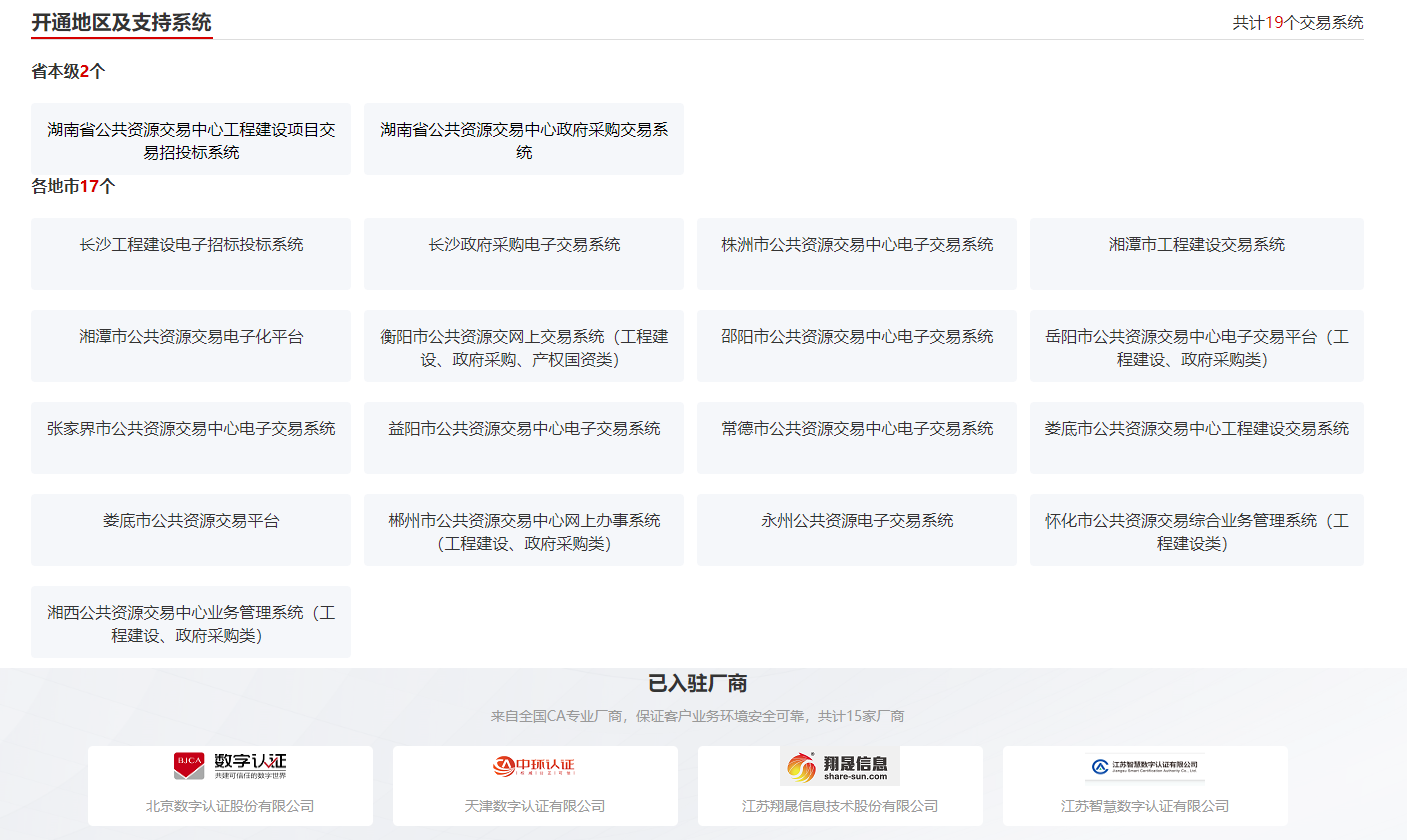Click the 翔晟信息 share-sun logo

pos(839,767)
